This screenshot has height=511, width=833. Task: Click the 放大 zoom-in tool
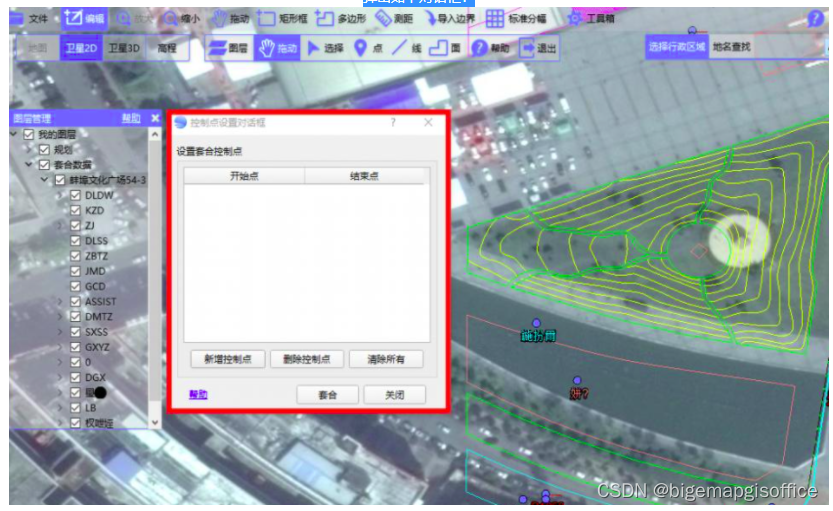(x=133, y=19)
